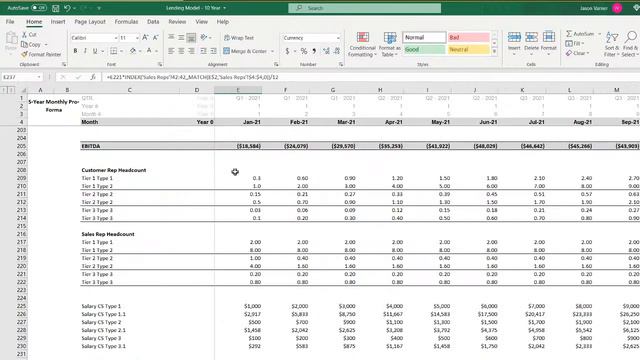This screenshot has width=640, height=360.
Task: Click the Name Box showing the cell reference
Action: tap(22, 77)
